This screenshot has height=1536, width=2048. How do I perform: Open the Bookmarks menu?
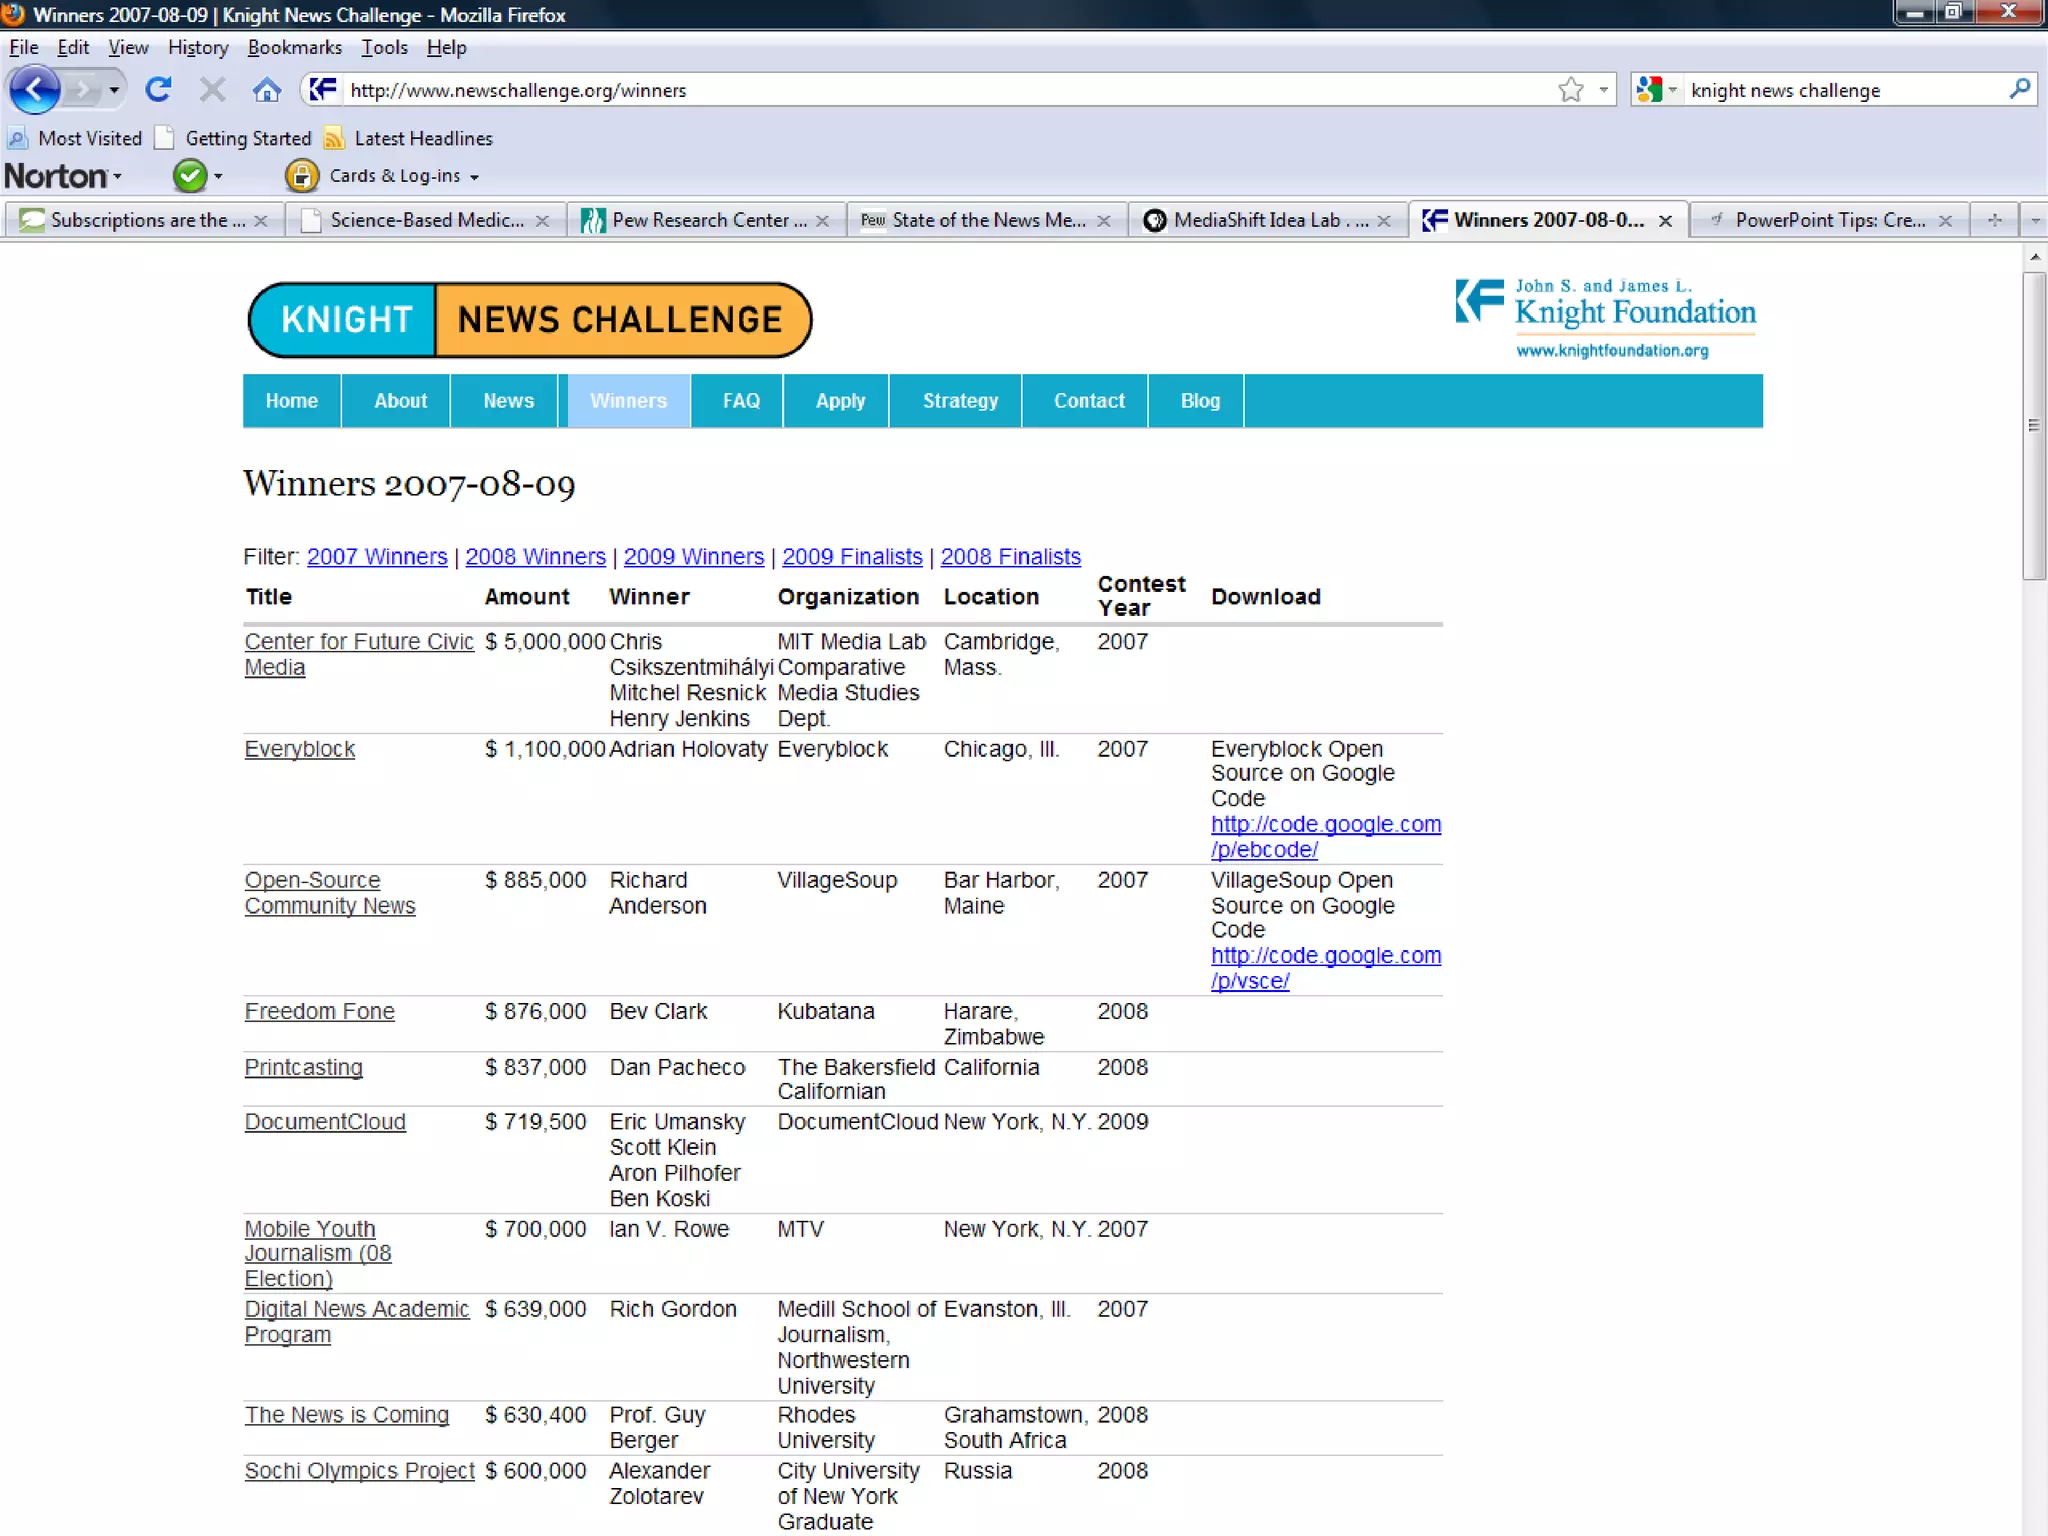pyautogui.click(x=294, y=47)
